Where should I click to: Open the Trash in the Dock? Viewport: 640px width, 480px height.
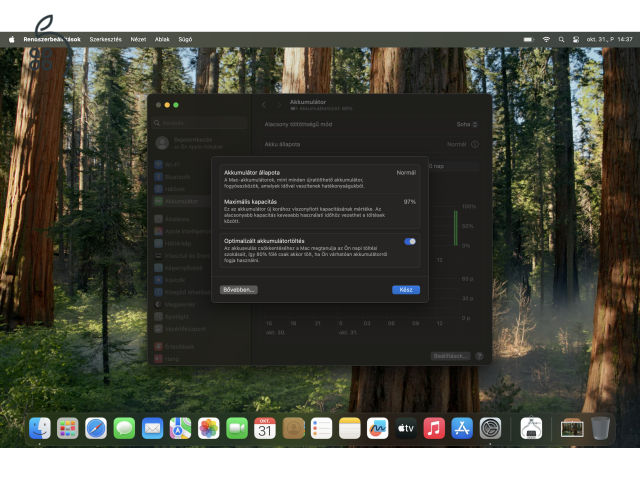tap(600, 428)
